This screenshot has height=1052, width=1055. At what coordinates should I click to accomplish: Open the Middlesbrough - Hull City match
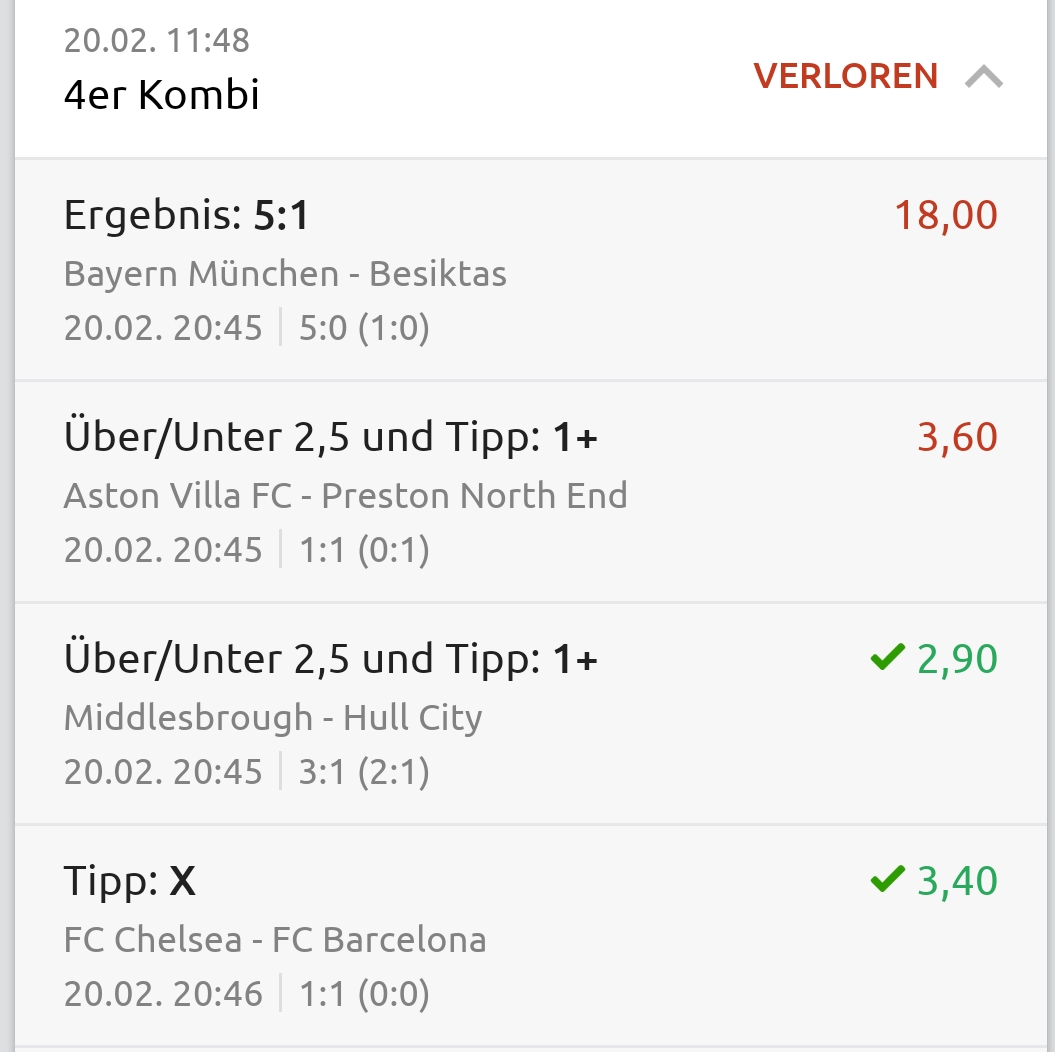pyautogui.click(x=273, y=717)
